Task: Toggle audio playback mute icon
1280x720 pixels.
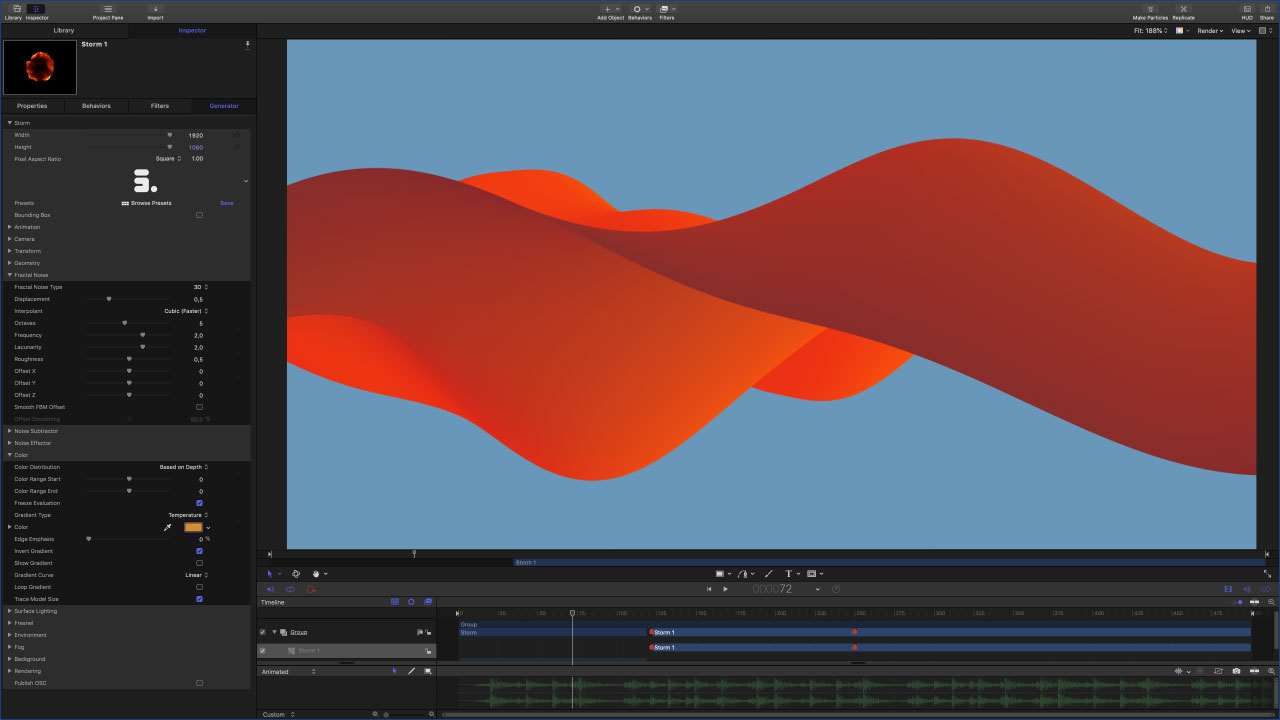Action: (1245, 589)
